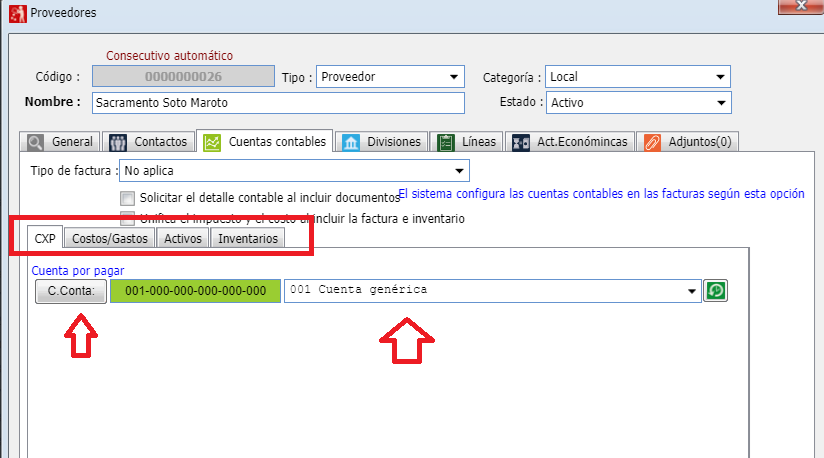Click the Cuenta por pagar label
The height and width of the screenshot is (458, 824).
tap(78, 270)
